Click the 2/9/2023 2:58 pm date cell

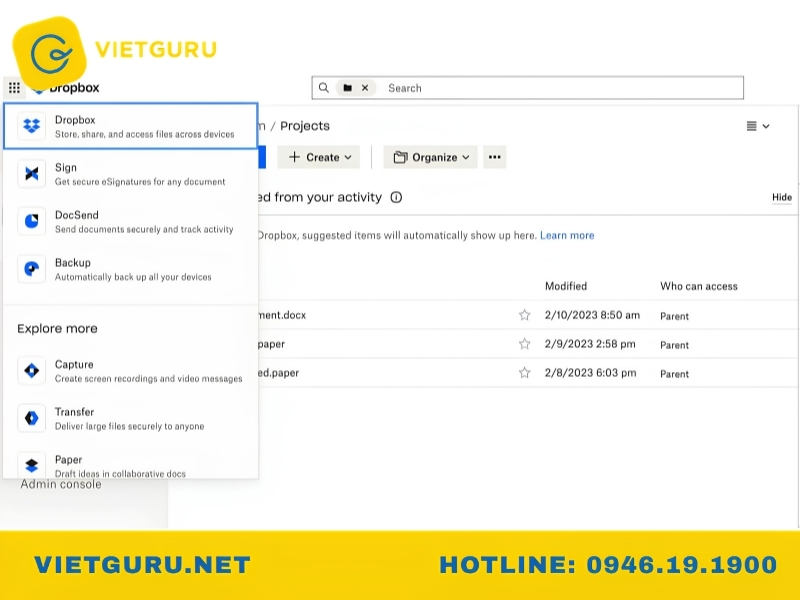click(590, 344)
